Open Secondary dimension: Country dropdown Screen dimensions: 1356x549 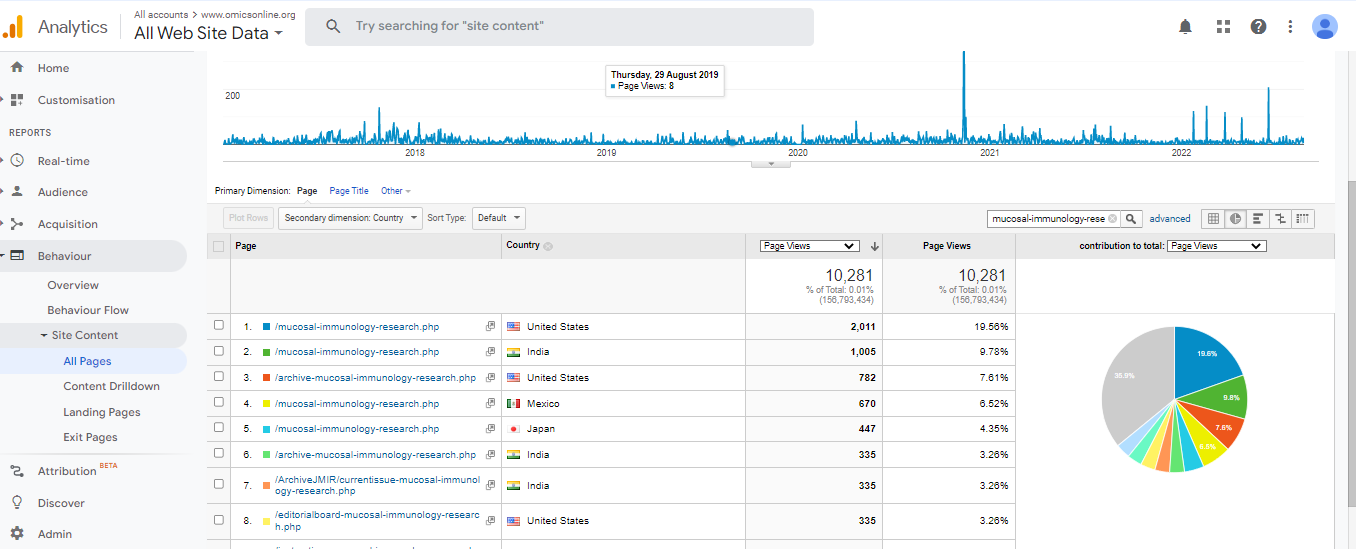(x=350, y=218)
